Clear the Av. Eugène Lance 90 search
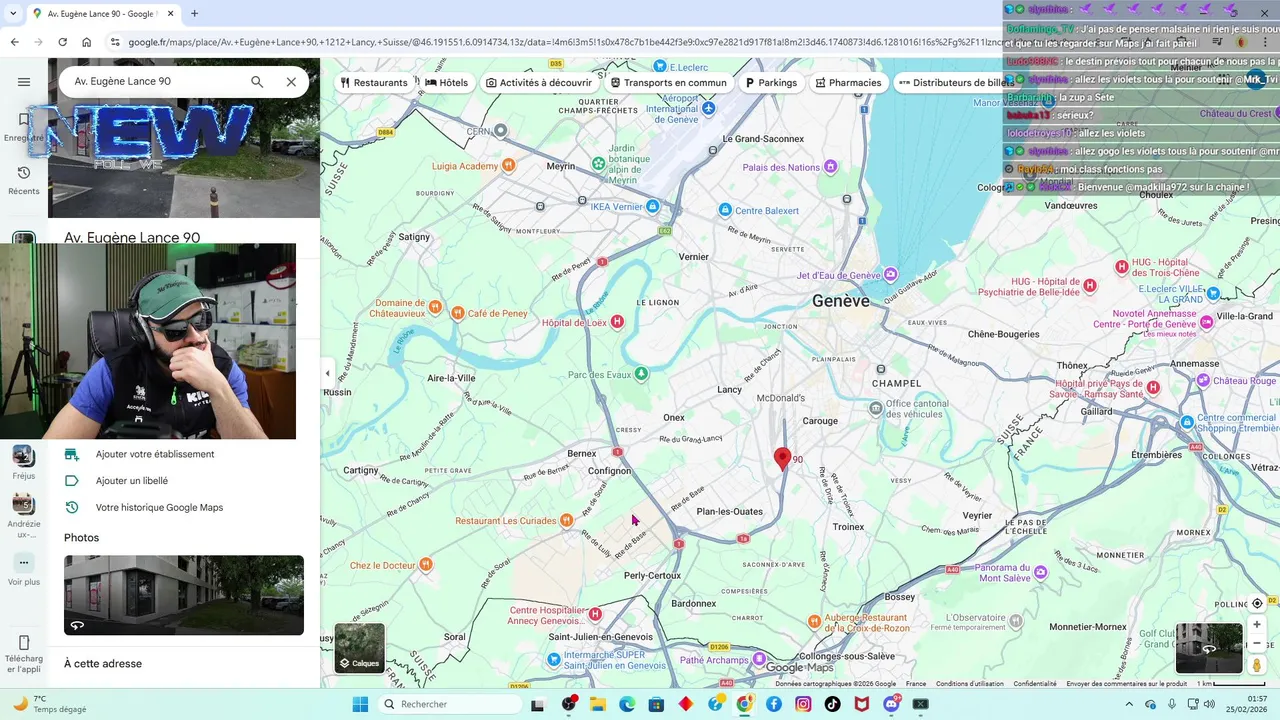Screen dimensions: 1280x720 click(x=291, y=82)
